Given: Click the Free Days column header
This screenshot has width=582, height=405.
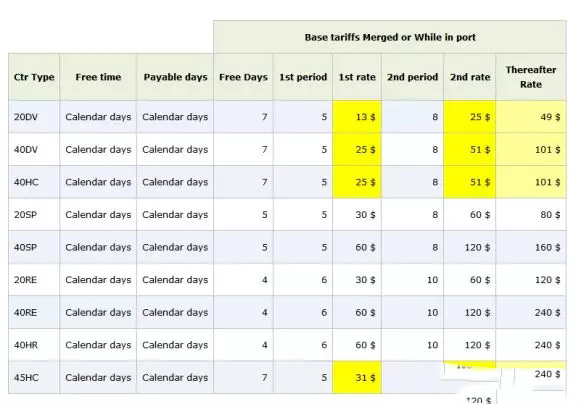Looking at the screenshot, I should pos(243,77).
